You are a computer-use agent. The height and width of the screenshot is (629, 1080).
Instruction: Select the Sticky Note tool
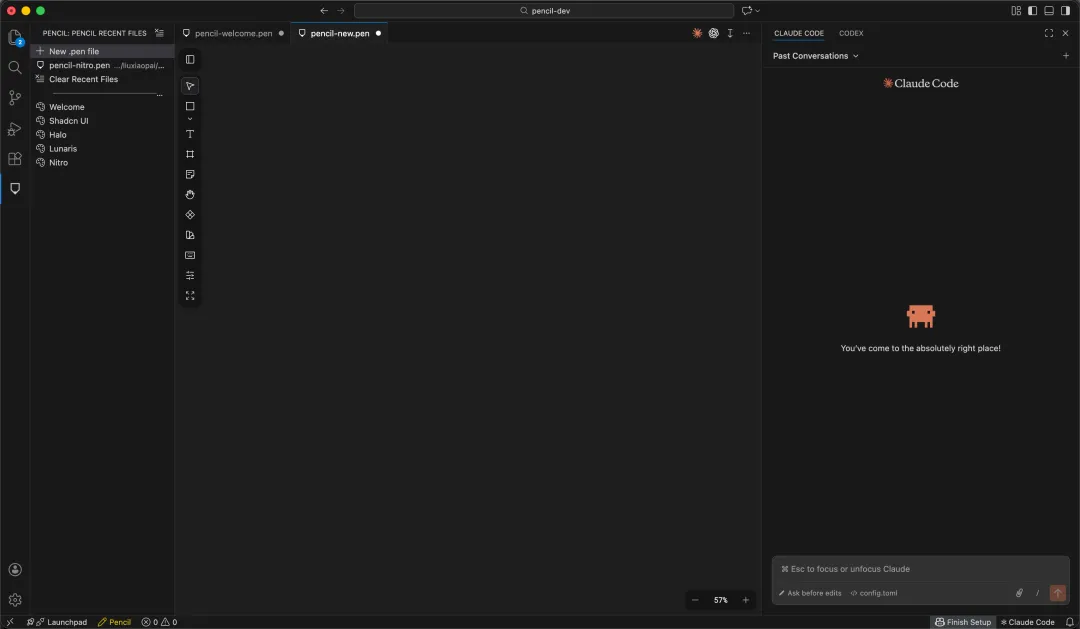190,174
